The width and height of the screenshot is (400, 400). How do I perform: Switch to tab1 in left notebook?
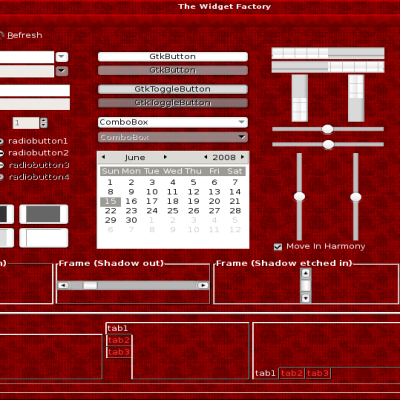coord(118,328)
